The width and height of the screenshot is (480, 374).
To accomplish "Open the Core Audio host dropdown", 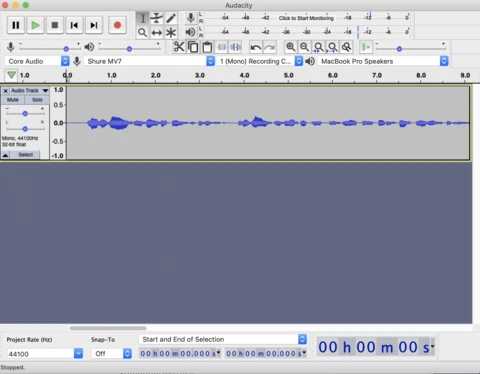I will click(x=38, y=61).
